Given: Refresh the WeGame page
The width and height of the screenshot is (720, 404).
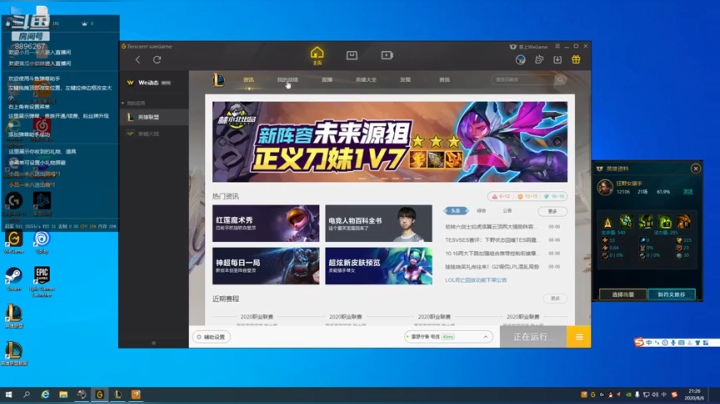Looking at the screenshot, I should tap(157, 60).
